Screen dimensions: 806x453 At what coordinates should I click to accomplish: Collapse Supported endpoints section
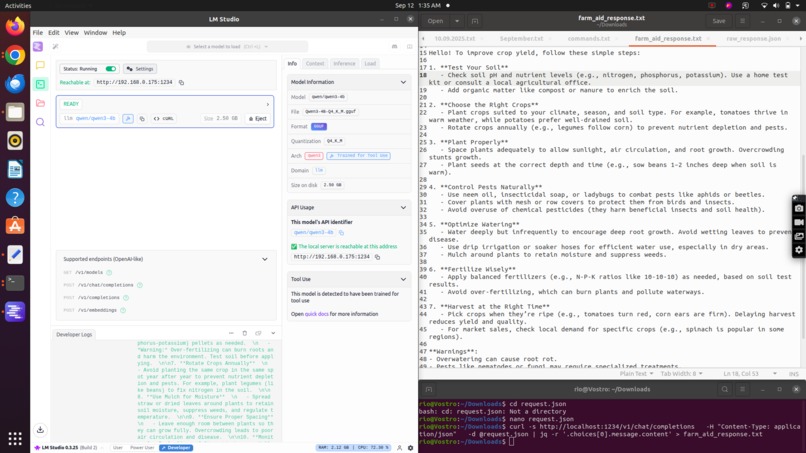(x=265, y=259)
